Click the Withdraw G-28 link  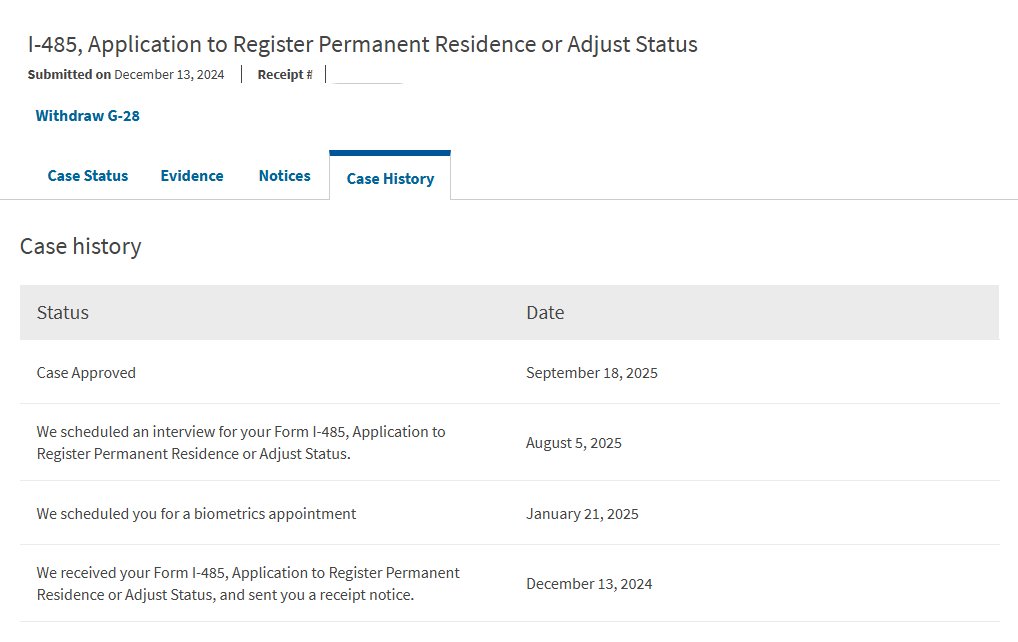(87, 116)
